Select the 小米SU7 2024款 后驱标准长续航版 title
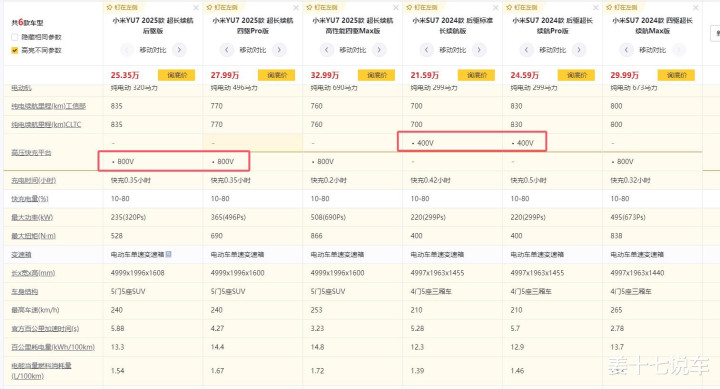This screenshot has height=389, width=720. 453,26
